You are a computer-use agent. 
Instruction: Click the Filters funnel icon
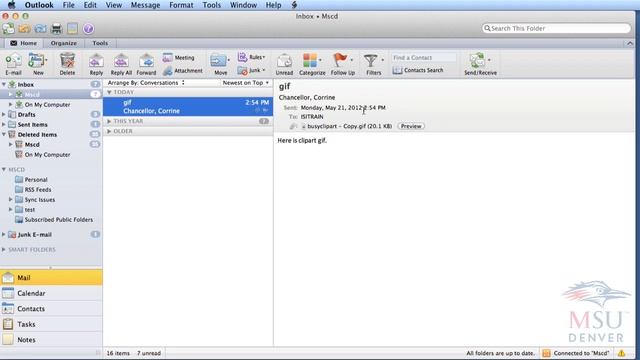pos(371,61)
